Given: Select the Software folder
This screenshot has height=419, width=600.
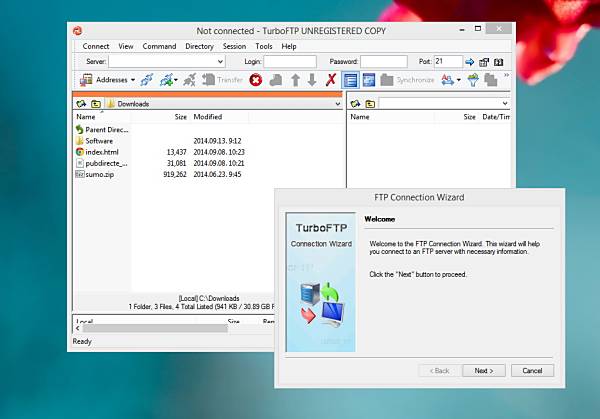Looking at the screenshot, I should tap(95, 141).
